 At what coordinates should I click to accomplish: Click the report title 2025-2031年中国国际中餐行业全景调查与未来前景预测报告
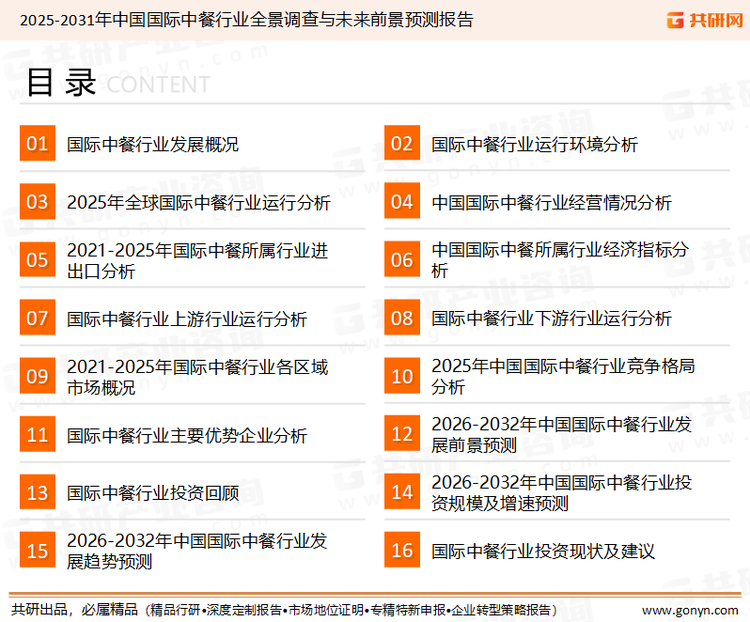[246, 20]
